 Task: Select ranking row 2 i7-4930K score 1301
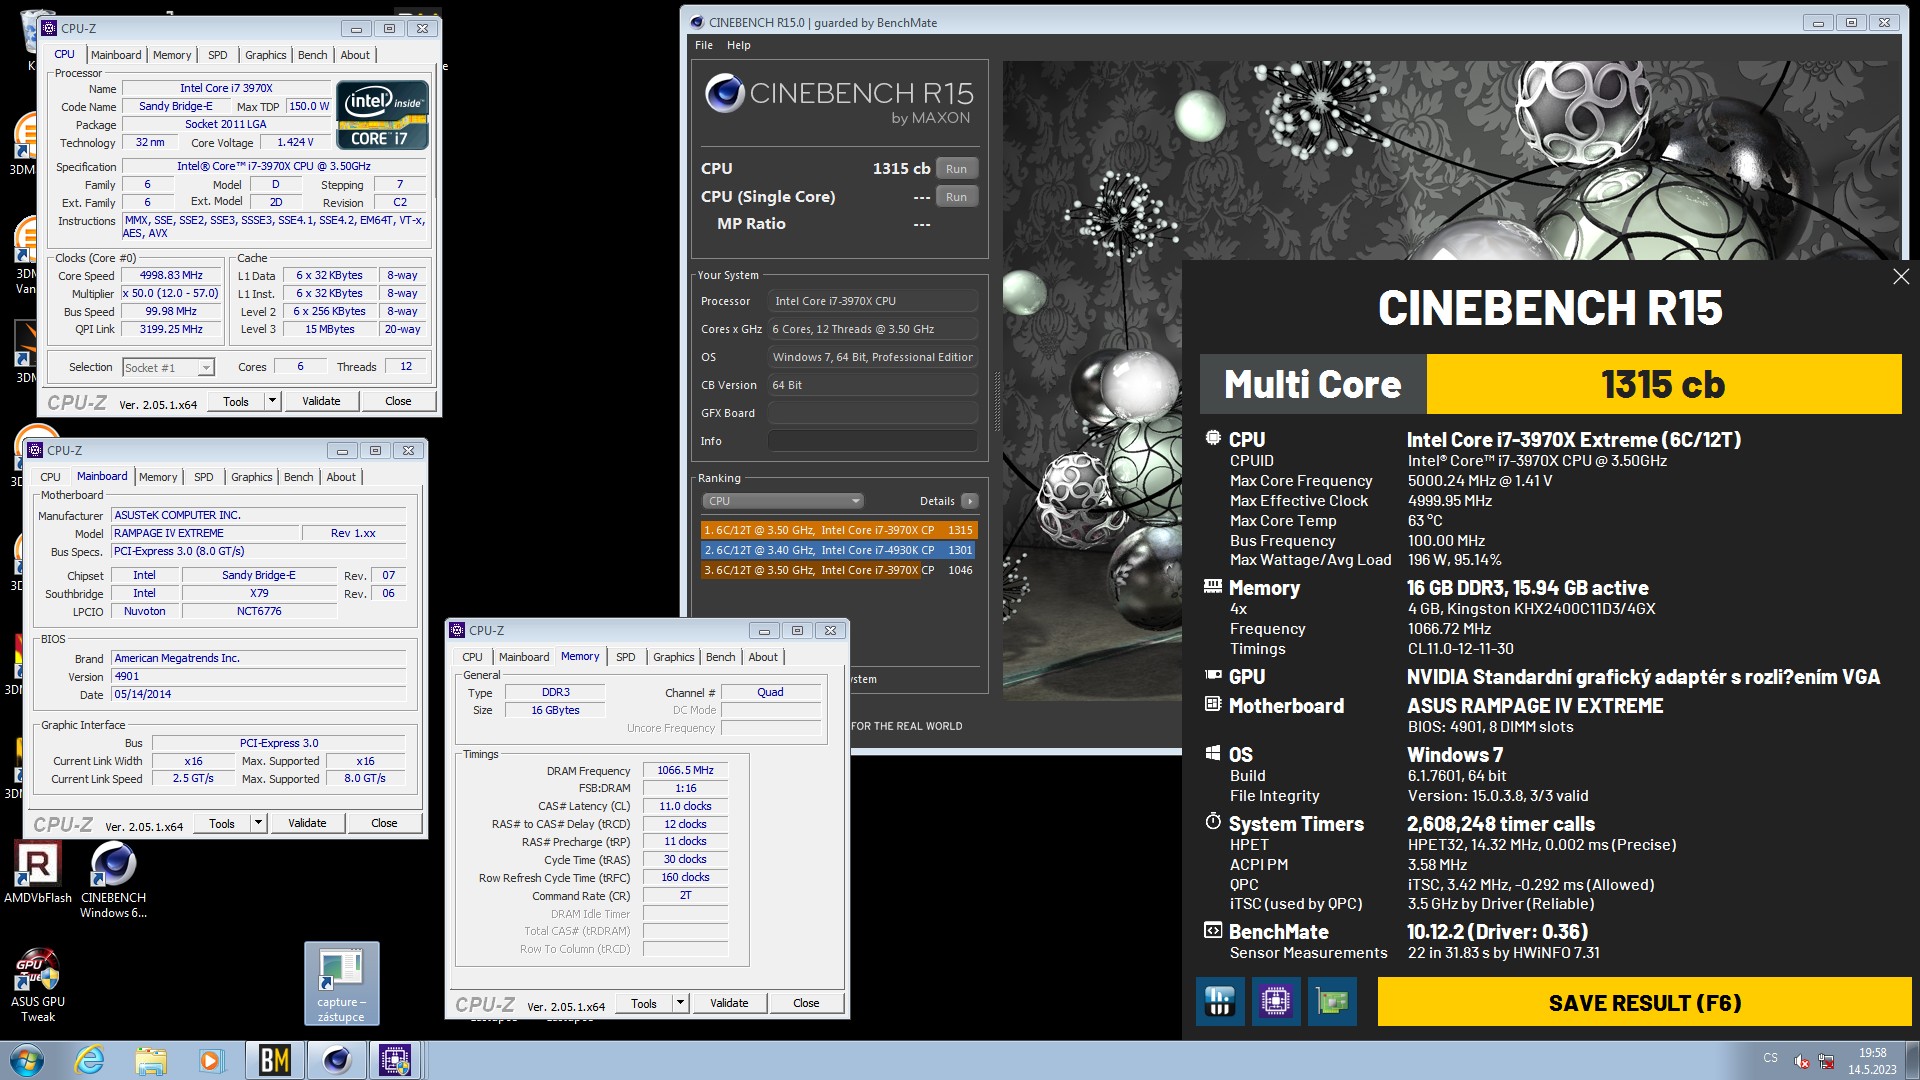pos(838,550)
